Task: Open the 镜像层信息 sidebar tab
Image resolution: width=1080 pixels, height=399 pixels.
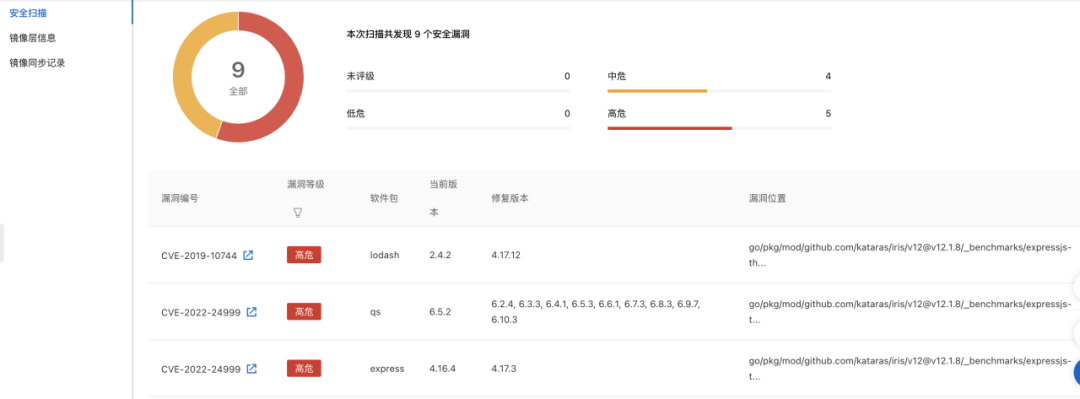Action: pyautogui.click(x=33, y=38)
